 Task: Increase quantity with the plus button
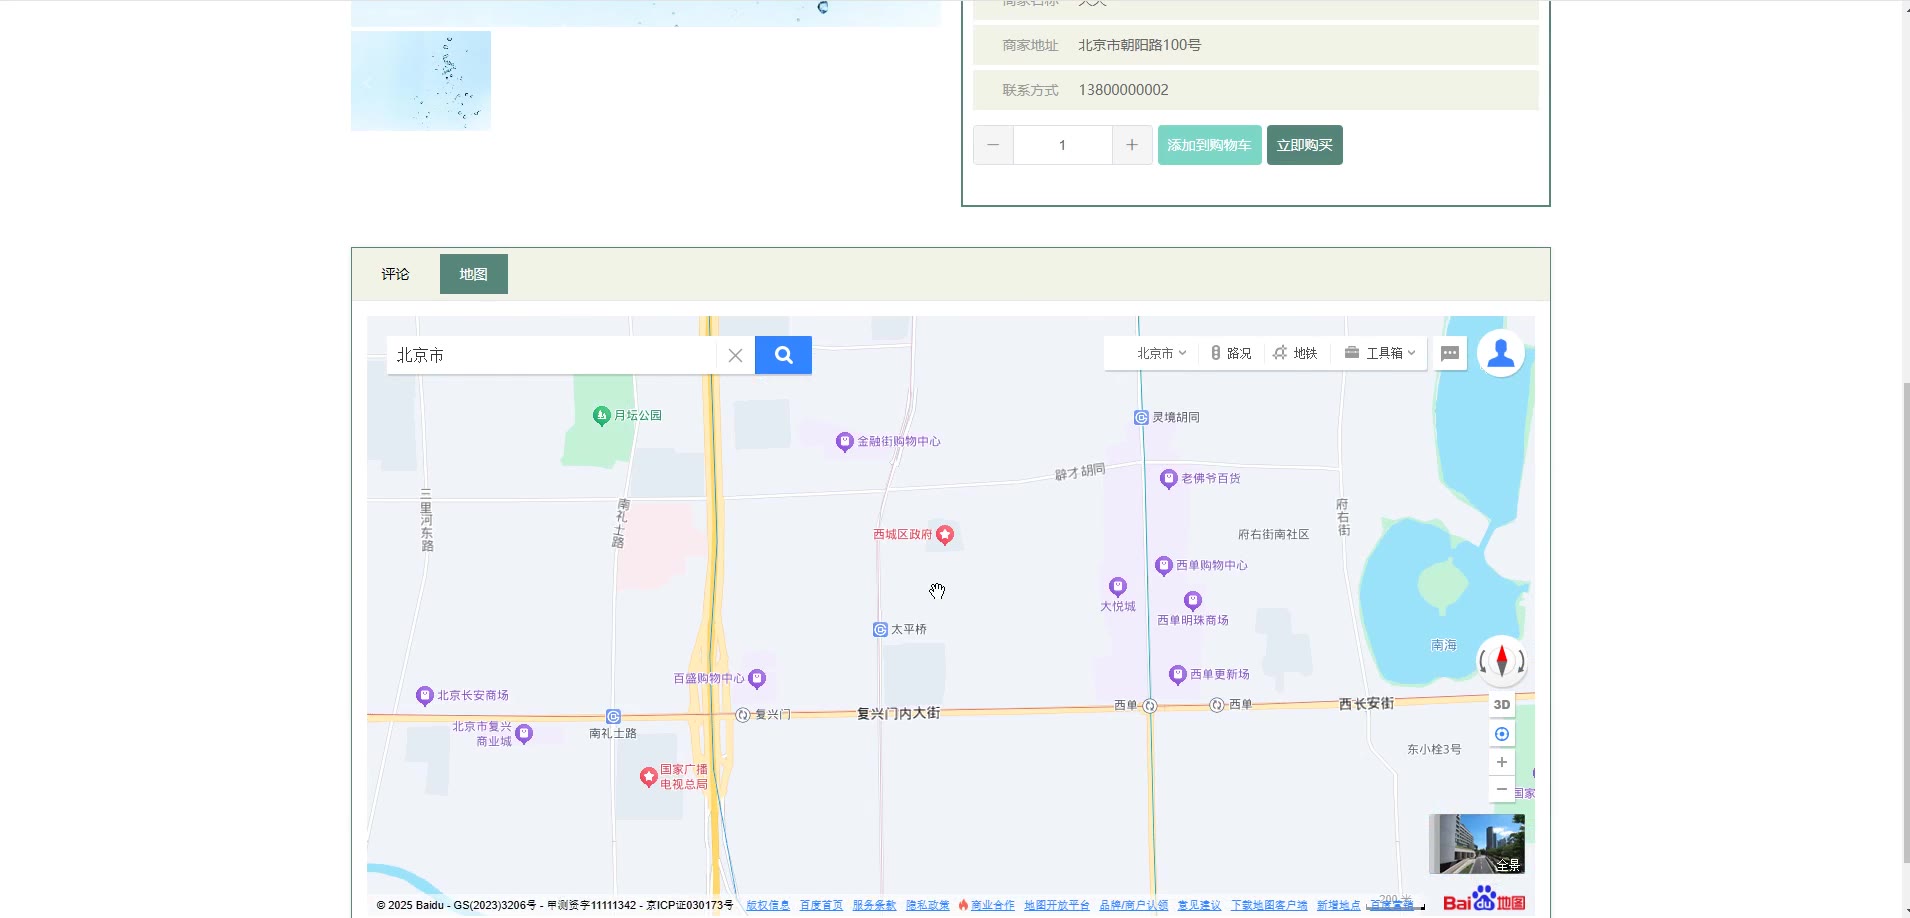(1132, 145)
